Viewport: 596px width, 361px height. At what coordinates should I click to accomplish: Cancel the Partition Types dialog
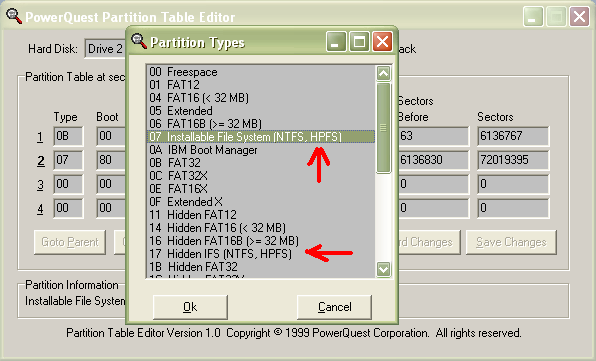coord(334,307)
